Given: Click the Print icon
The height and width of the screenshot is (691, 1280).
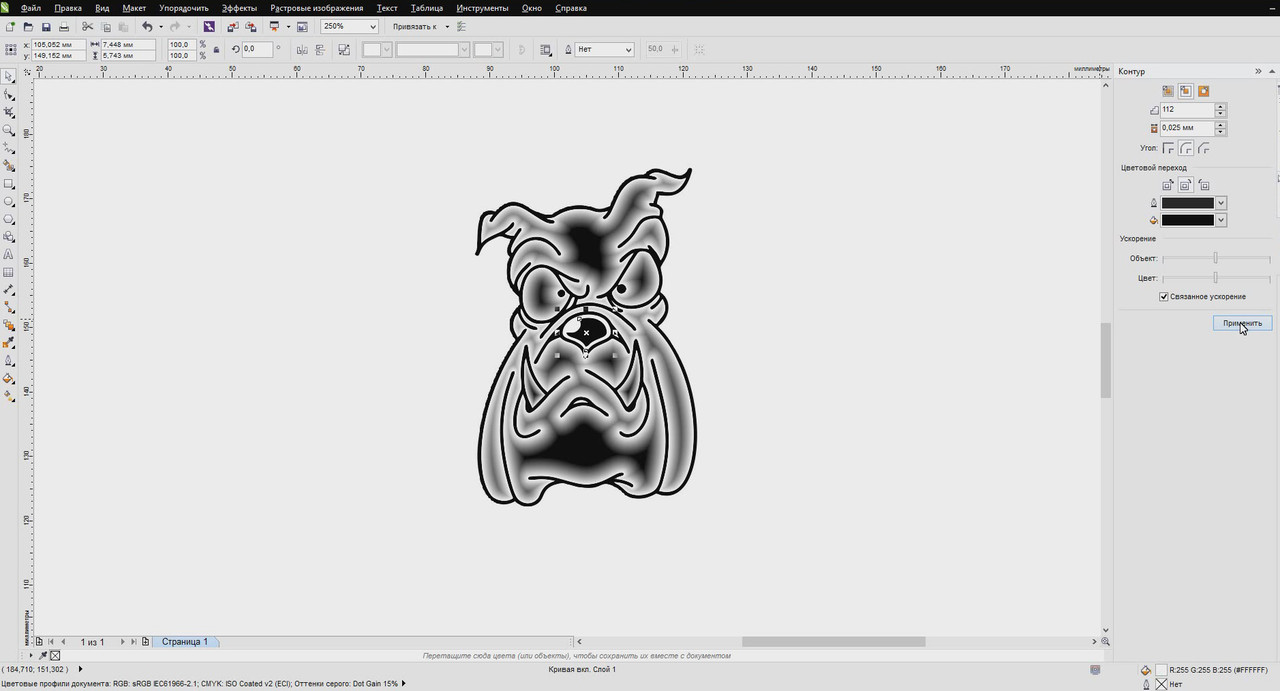Looking at the screenshot, I should [x=64, y=27].
